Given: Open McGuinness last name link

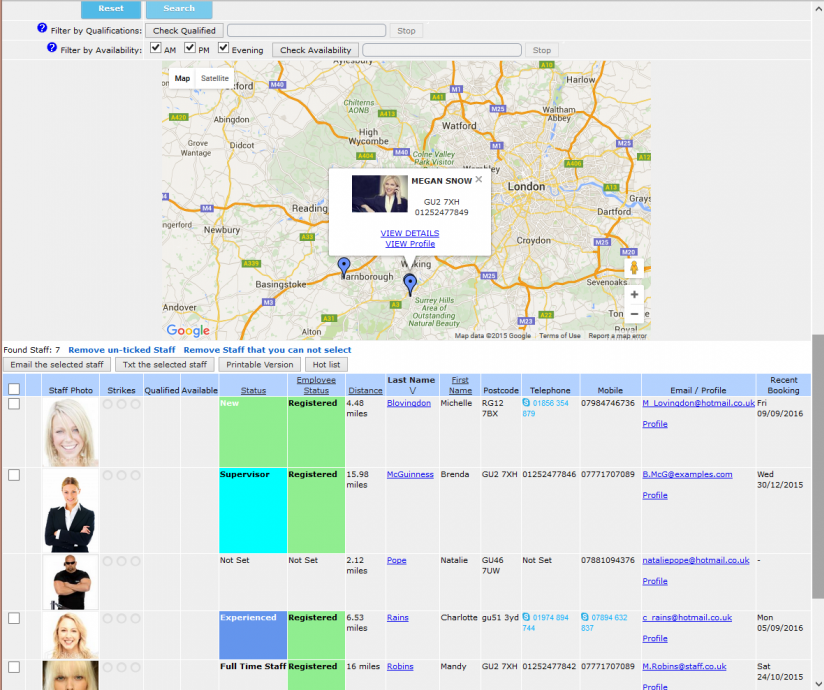Looking at the screenshot, I should (410, 475).
